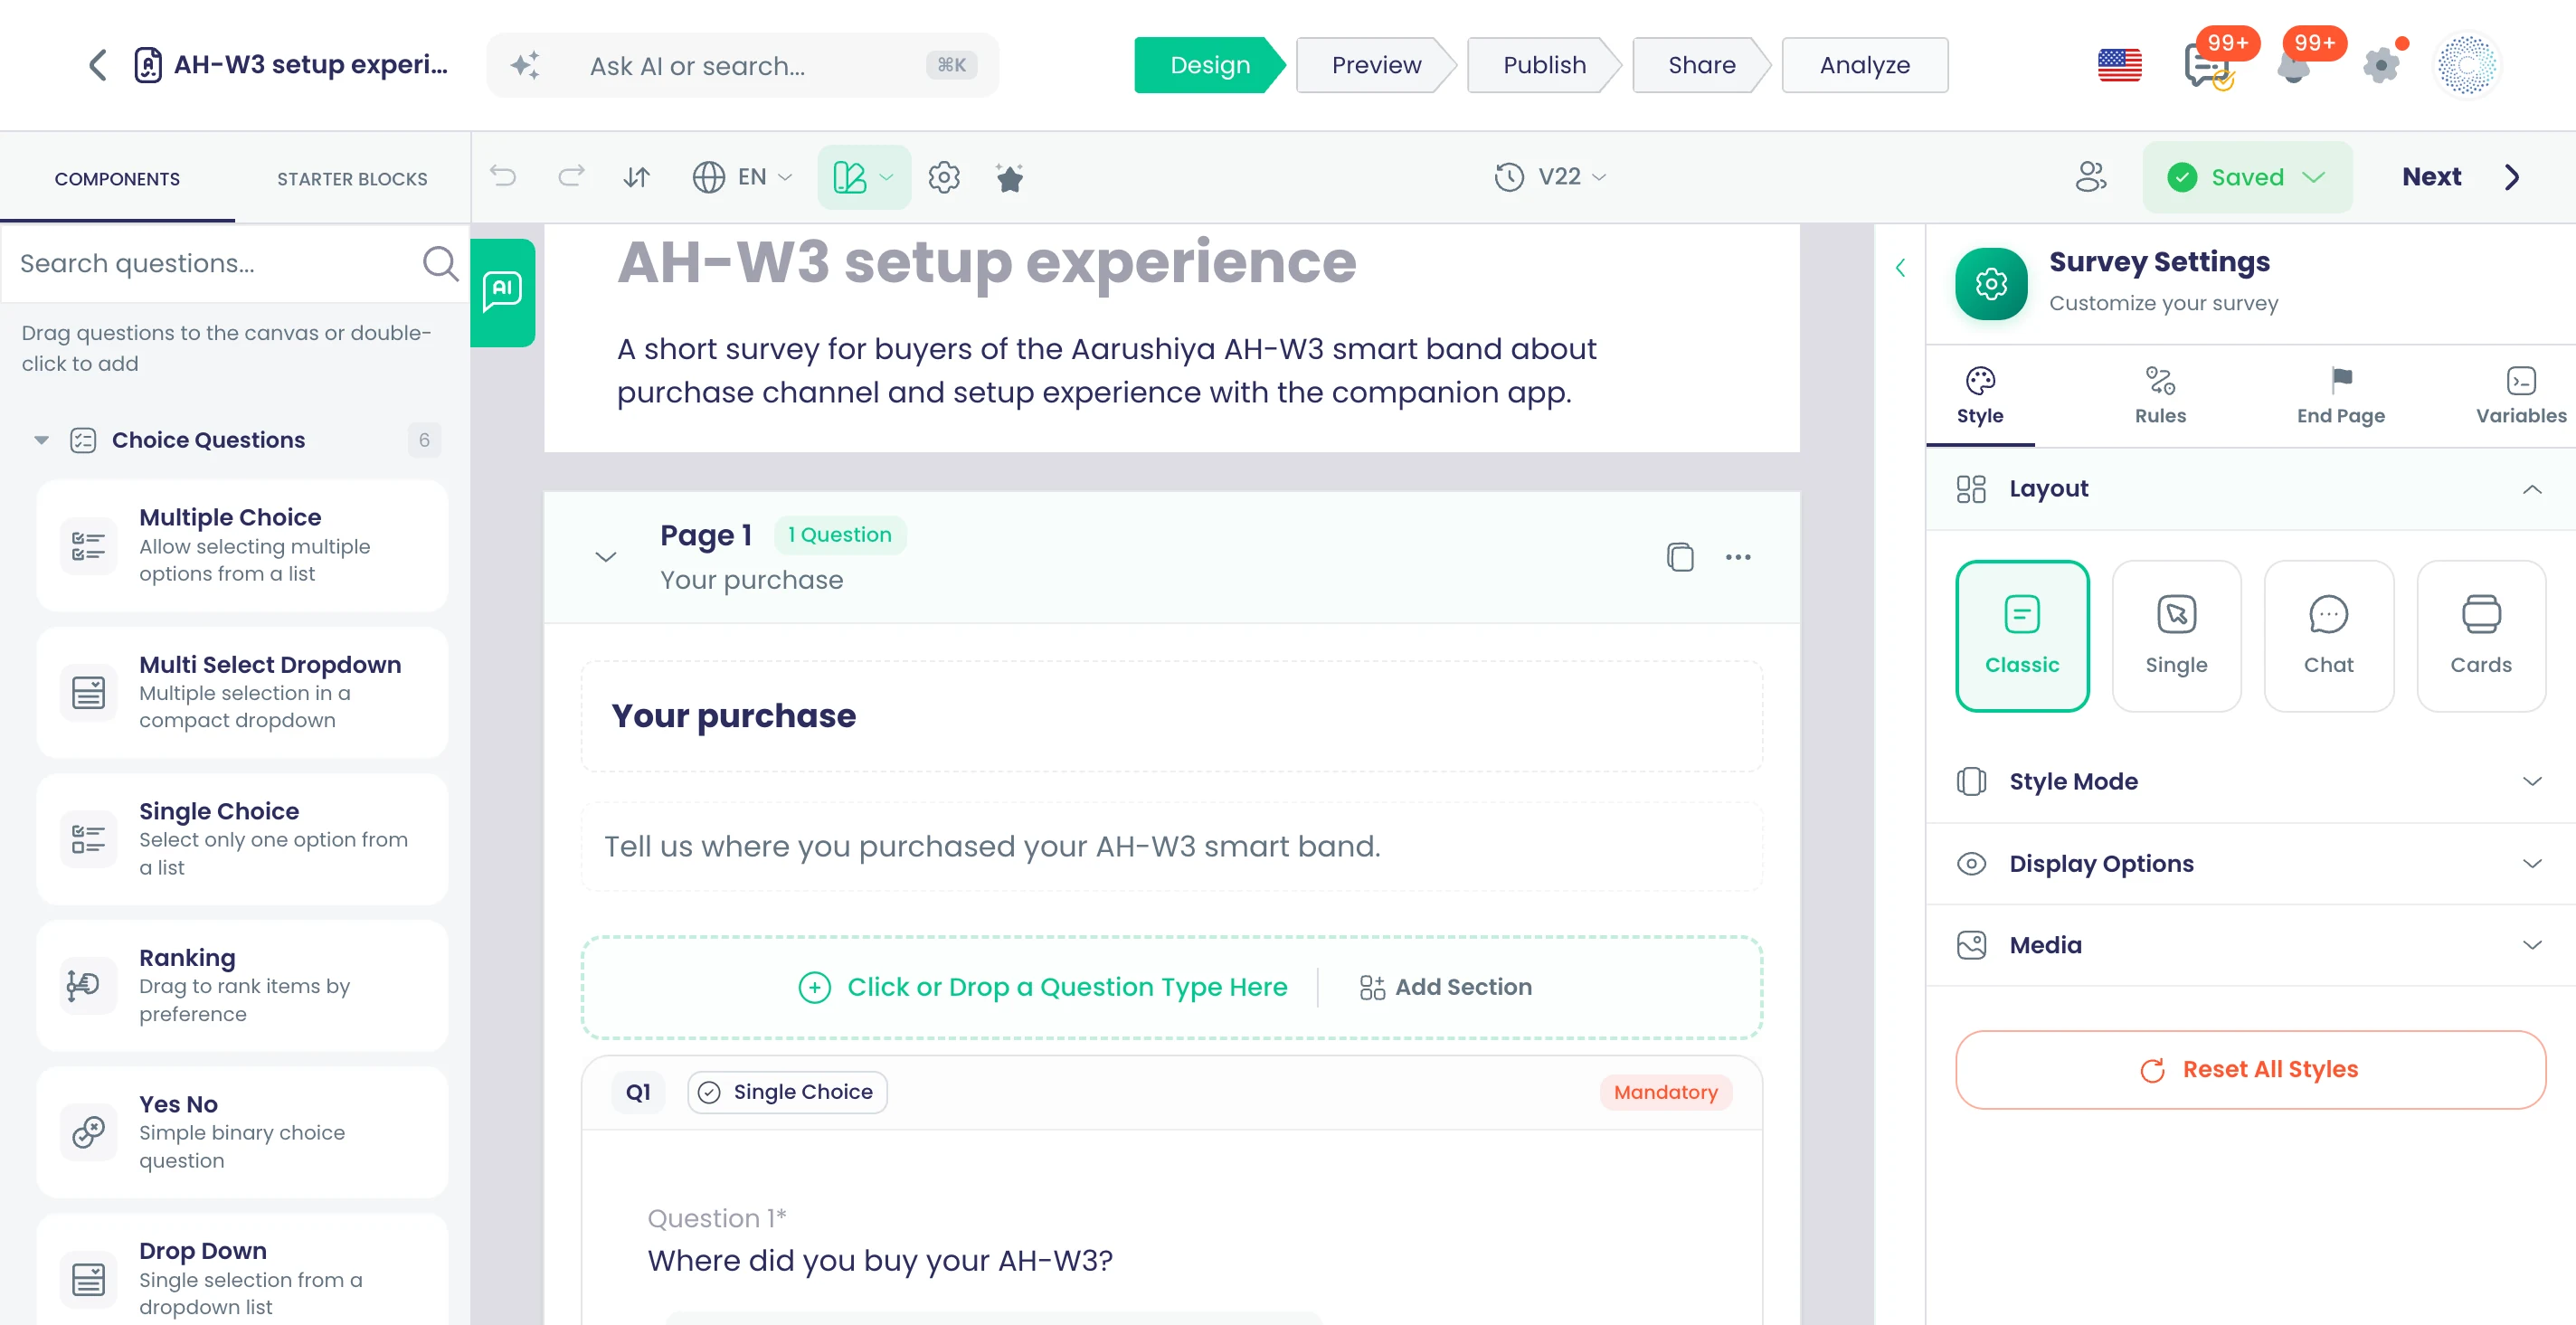Collapse the Survey Settings panel arrow

click(x=1900, y=268)
